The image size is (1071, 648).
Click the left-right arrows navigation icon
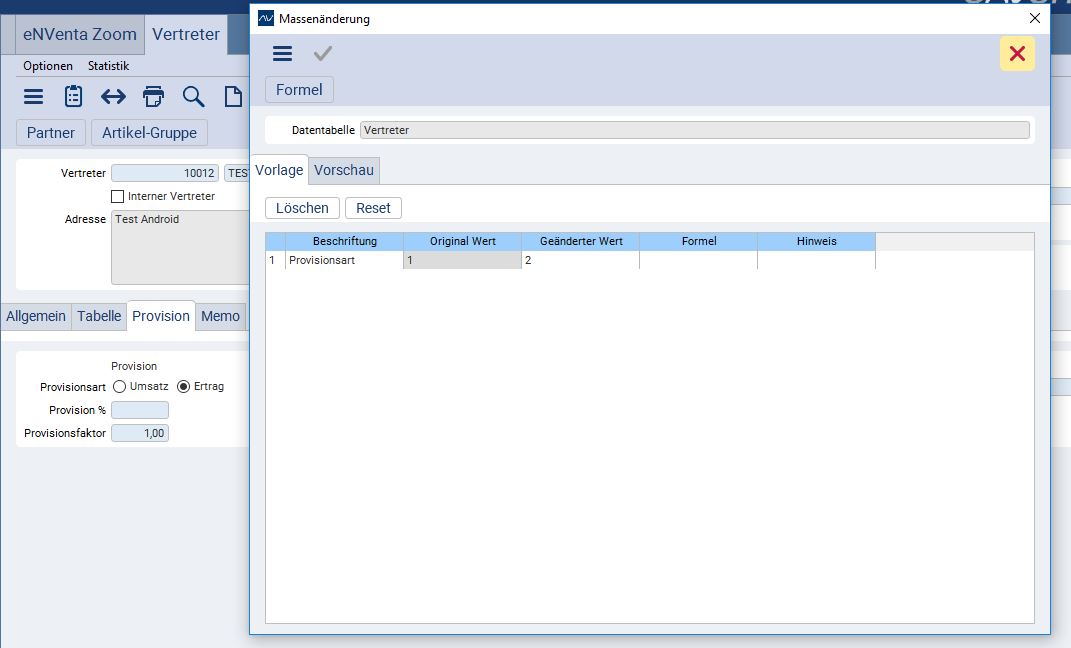point(113,96)
